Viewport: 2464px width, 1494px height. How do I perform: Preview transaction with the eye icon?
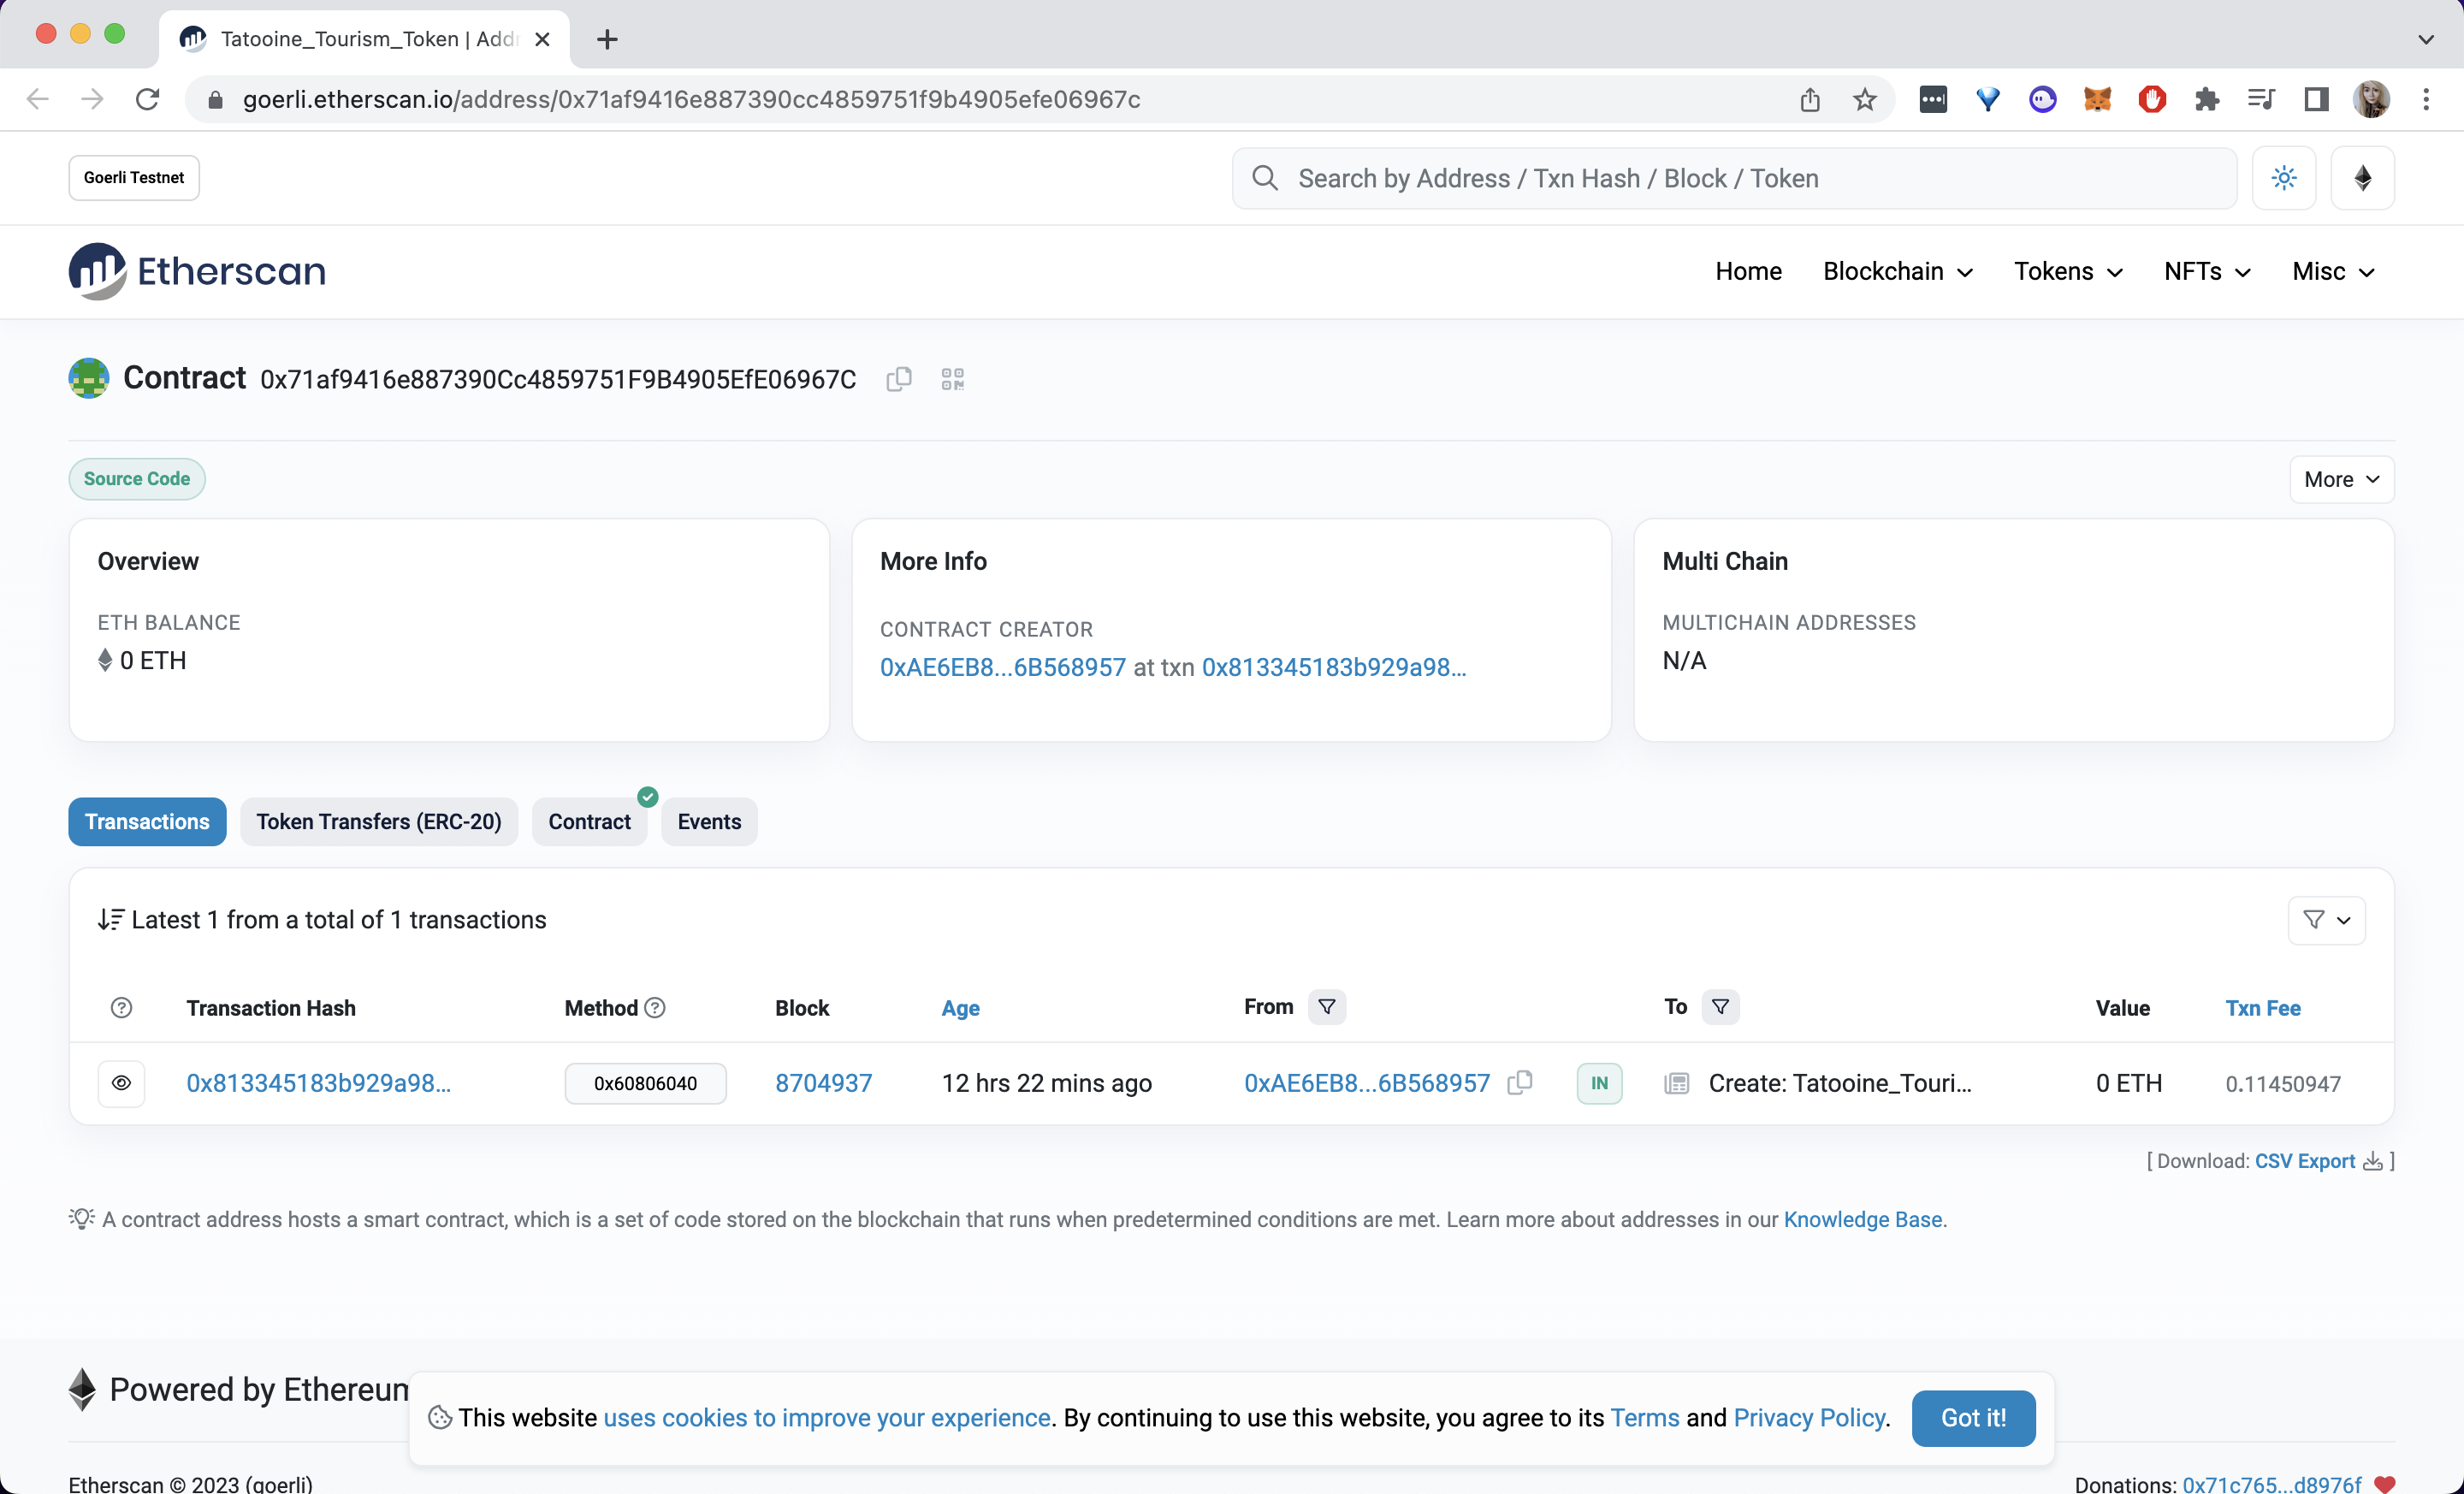(x=121, y=1083)
